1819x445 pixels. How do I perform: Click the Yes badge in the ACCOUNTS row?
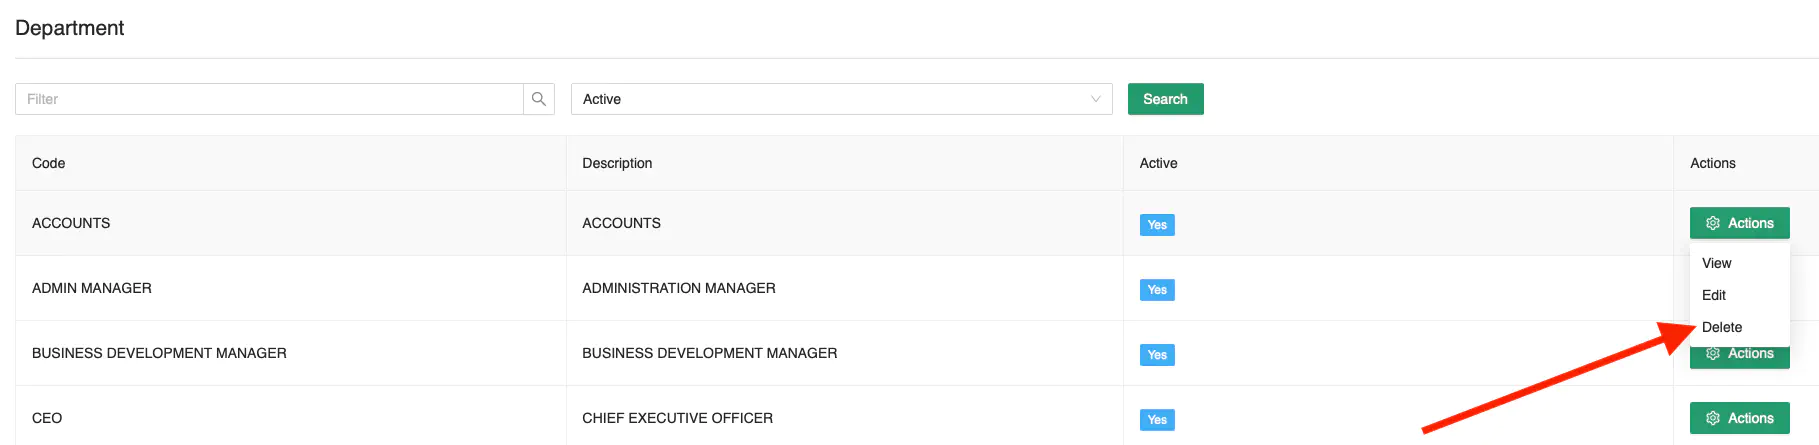pyautogui.click(x=1156, y=225)
